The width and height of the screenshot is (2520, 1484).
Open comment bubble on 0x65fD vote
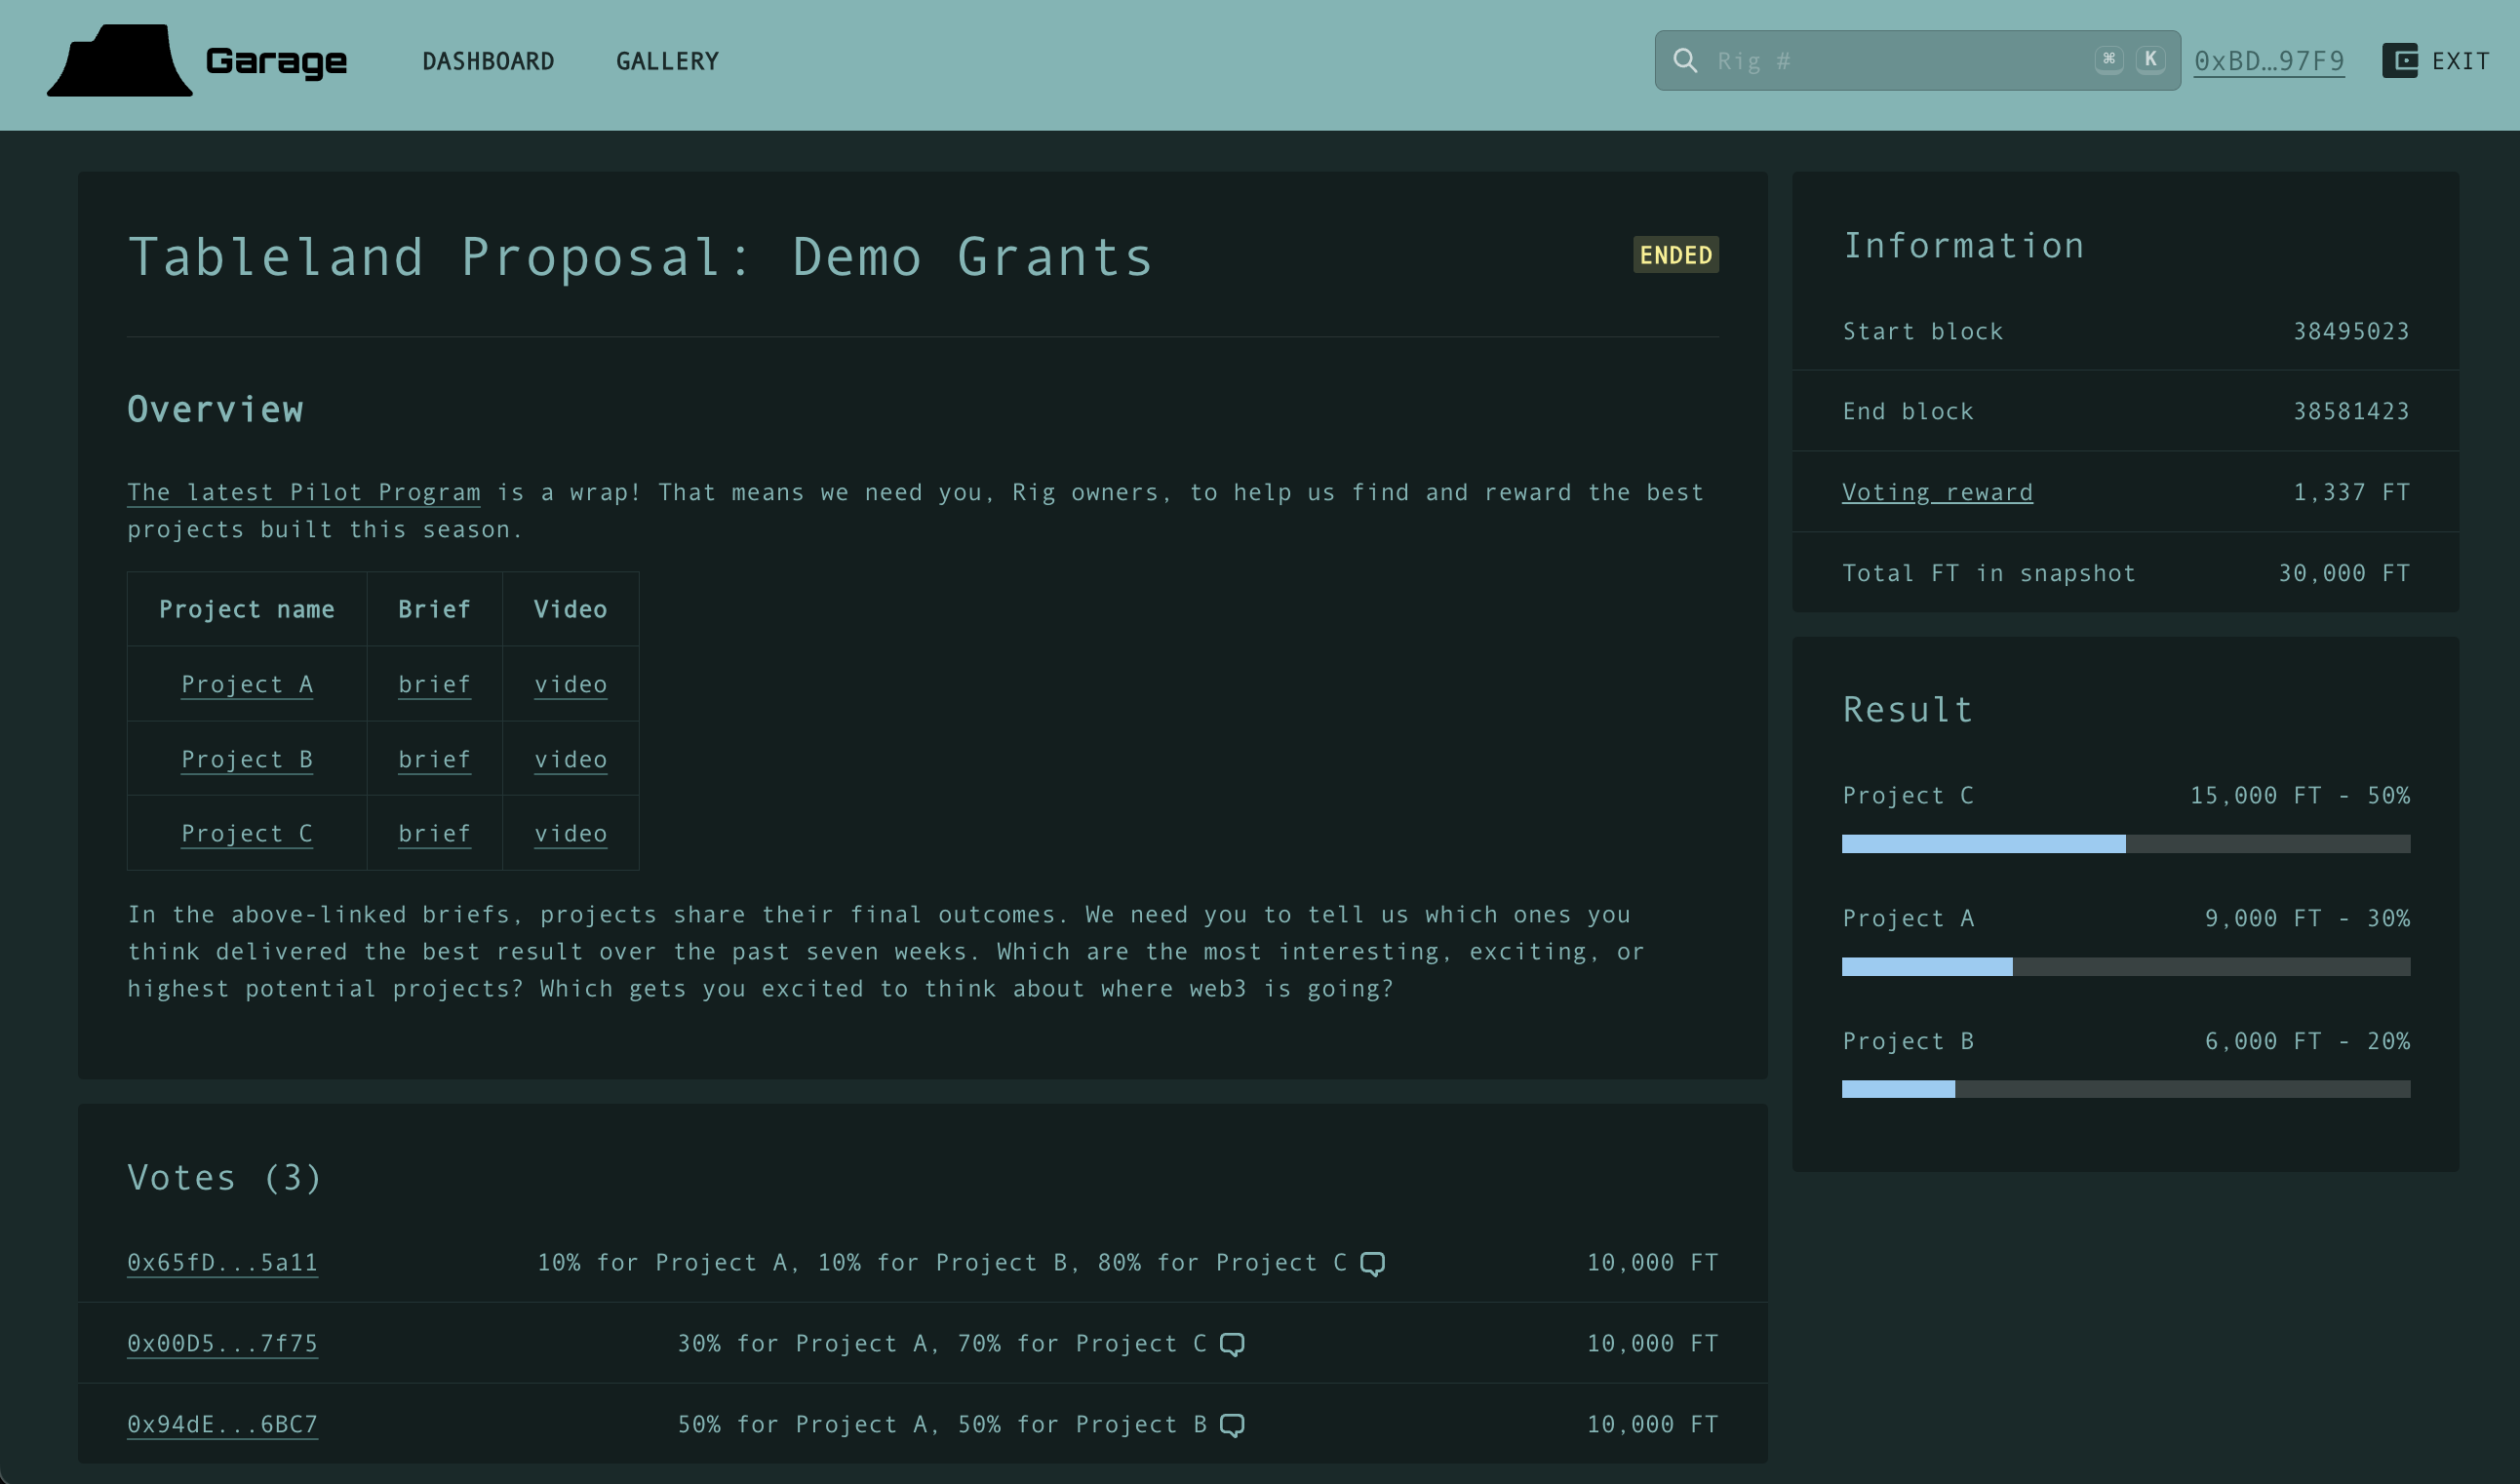[1373, 1263]
